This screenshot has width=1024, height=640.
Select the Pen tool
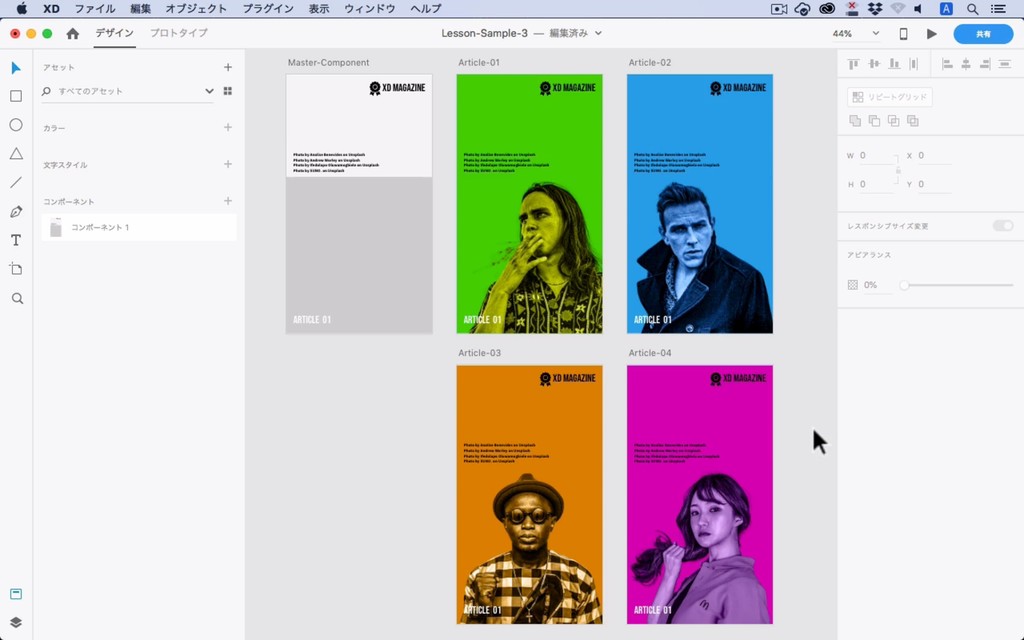click(16, 212)
